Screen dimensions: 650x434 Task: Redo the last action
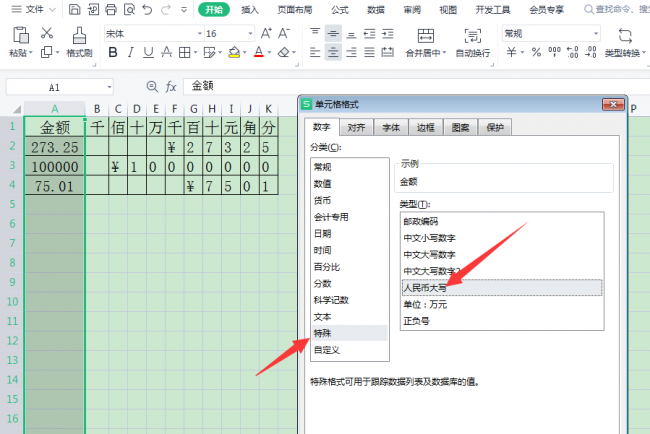[166, 9]
